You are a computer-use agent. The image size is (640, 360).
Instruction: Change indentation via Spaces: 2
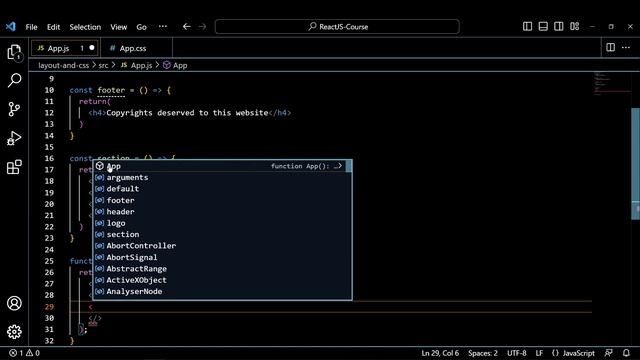(x=483, y=353)
